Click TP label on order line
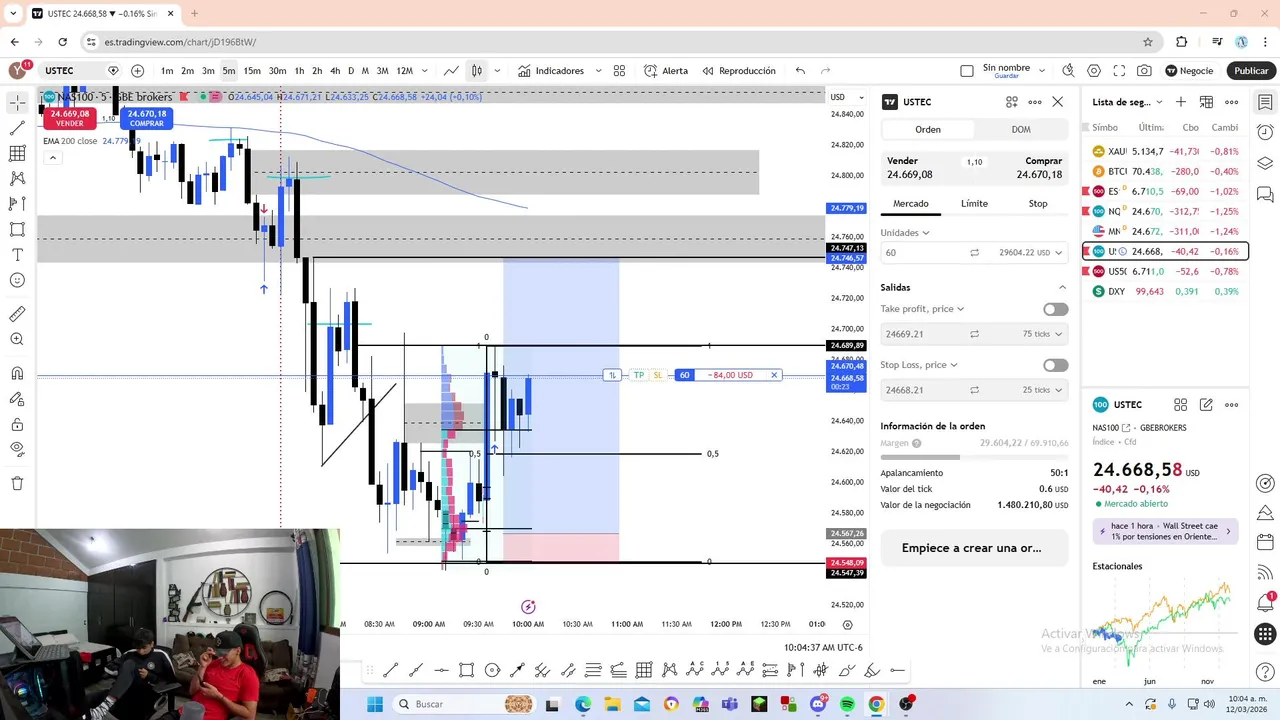 coord(639,375)
